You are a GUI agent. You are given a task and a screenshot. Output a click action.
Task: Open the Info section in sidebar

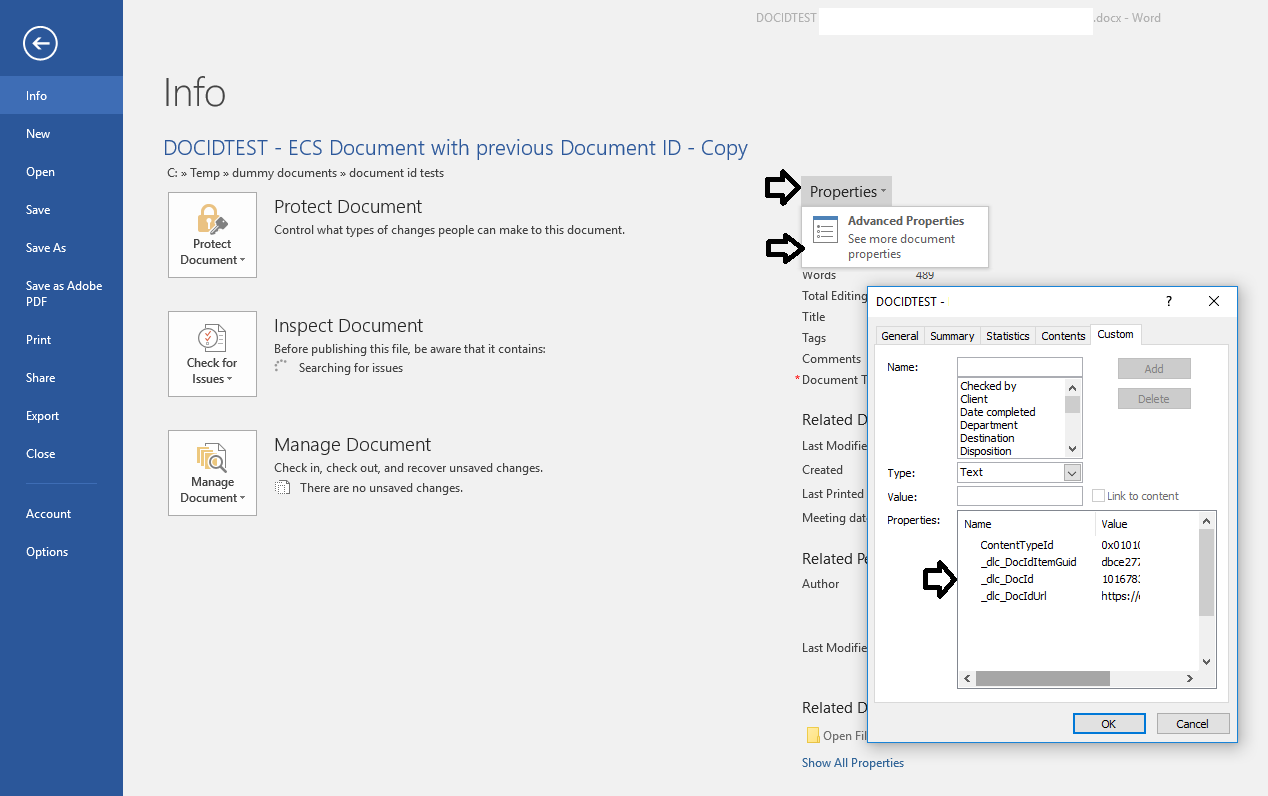[61, 96]
